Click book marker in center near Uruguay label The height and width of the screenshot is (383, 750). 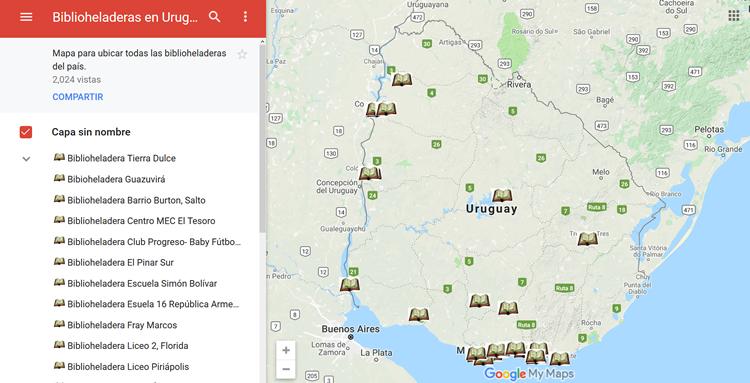coord(502,195)
